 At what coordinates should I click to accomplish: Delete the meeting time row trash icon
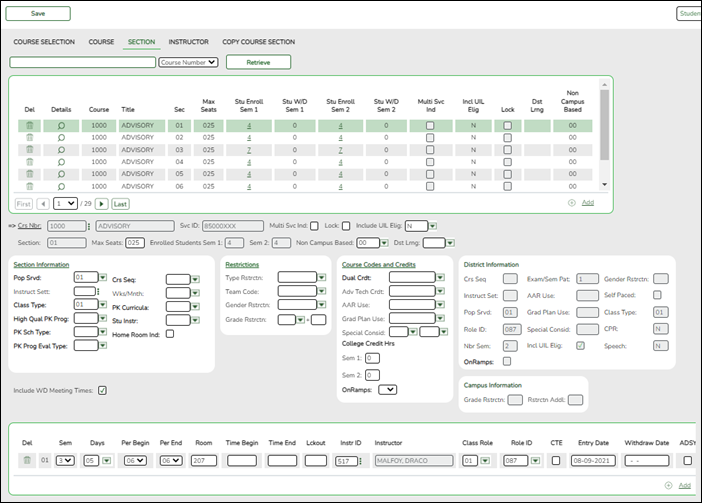coord(27,460)
